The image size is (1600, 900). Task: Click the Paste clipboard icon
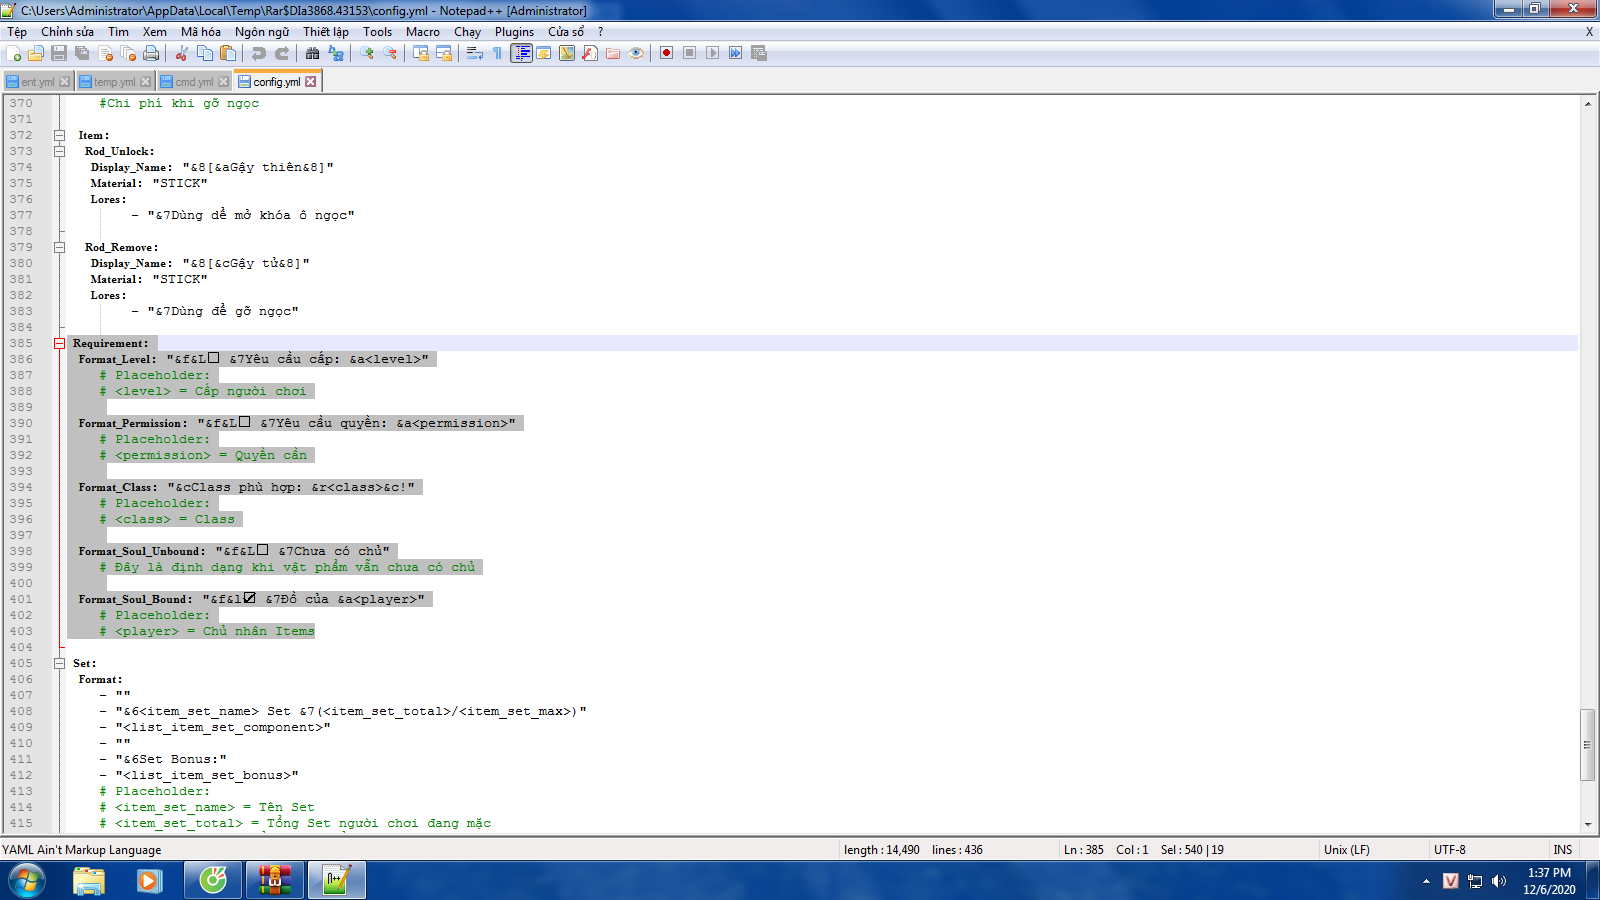tap(228, 53)
